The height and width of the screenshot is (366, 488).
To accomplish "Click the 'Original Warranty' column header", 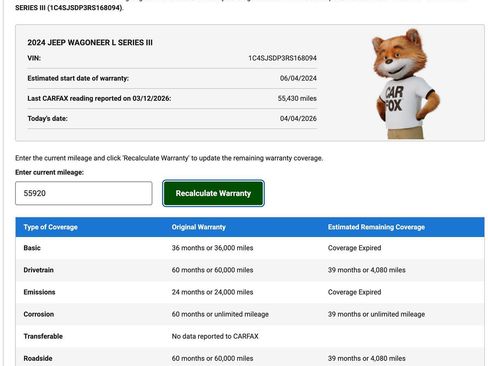I will pyautogui.click(x=199, y=227).
